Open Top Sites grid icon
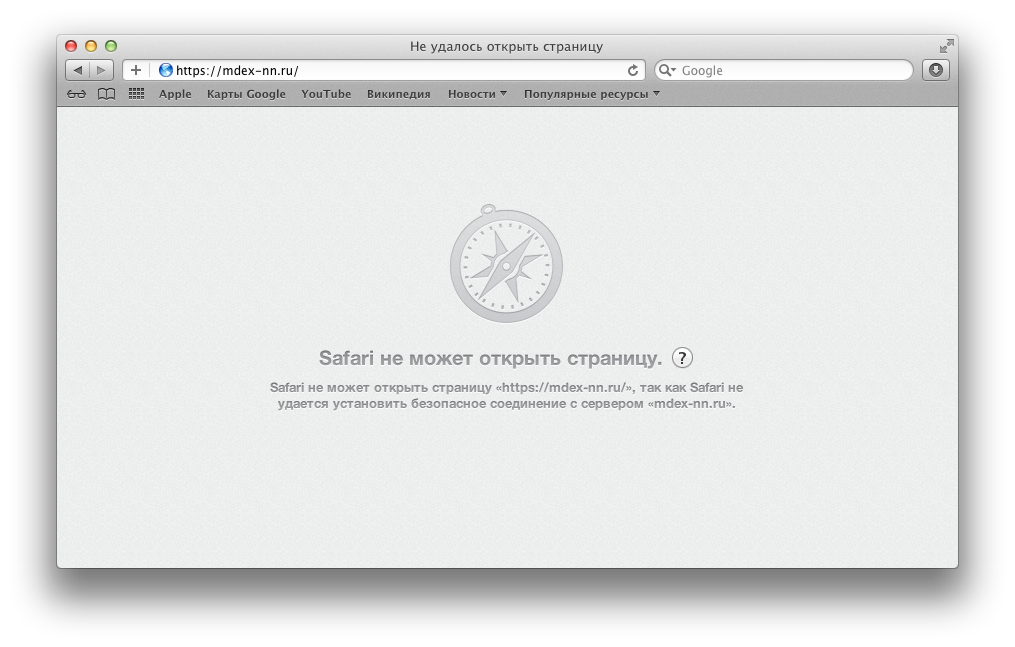1015x647 pixels. click(x=136, y=94)
